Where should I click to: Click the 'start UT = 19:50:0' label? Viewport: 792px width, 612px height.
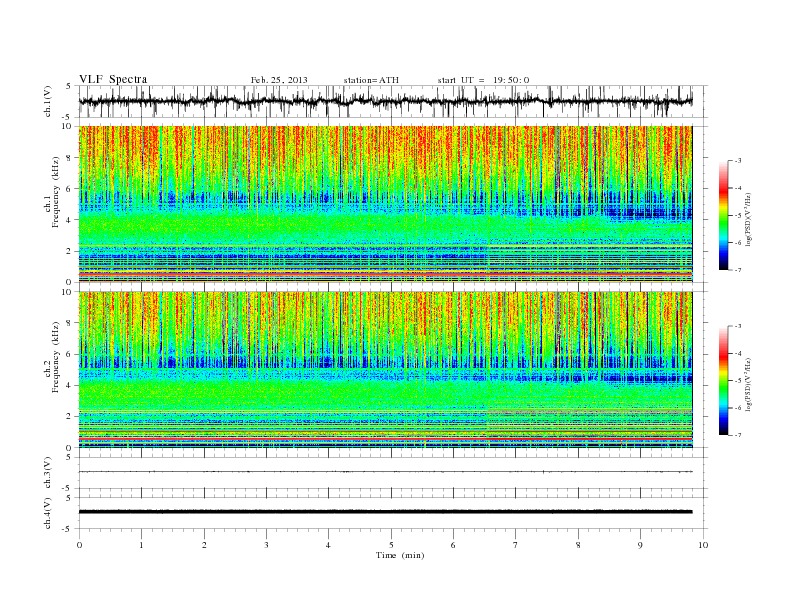coord(483,80)
